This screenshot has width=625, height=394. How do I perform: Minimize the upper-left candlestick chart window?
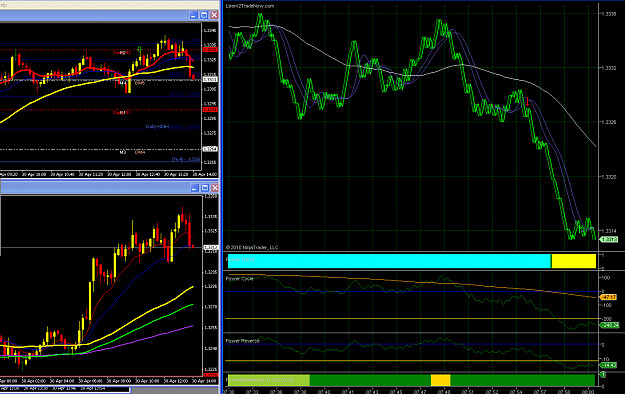point(193,15)
